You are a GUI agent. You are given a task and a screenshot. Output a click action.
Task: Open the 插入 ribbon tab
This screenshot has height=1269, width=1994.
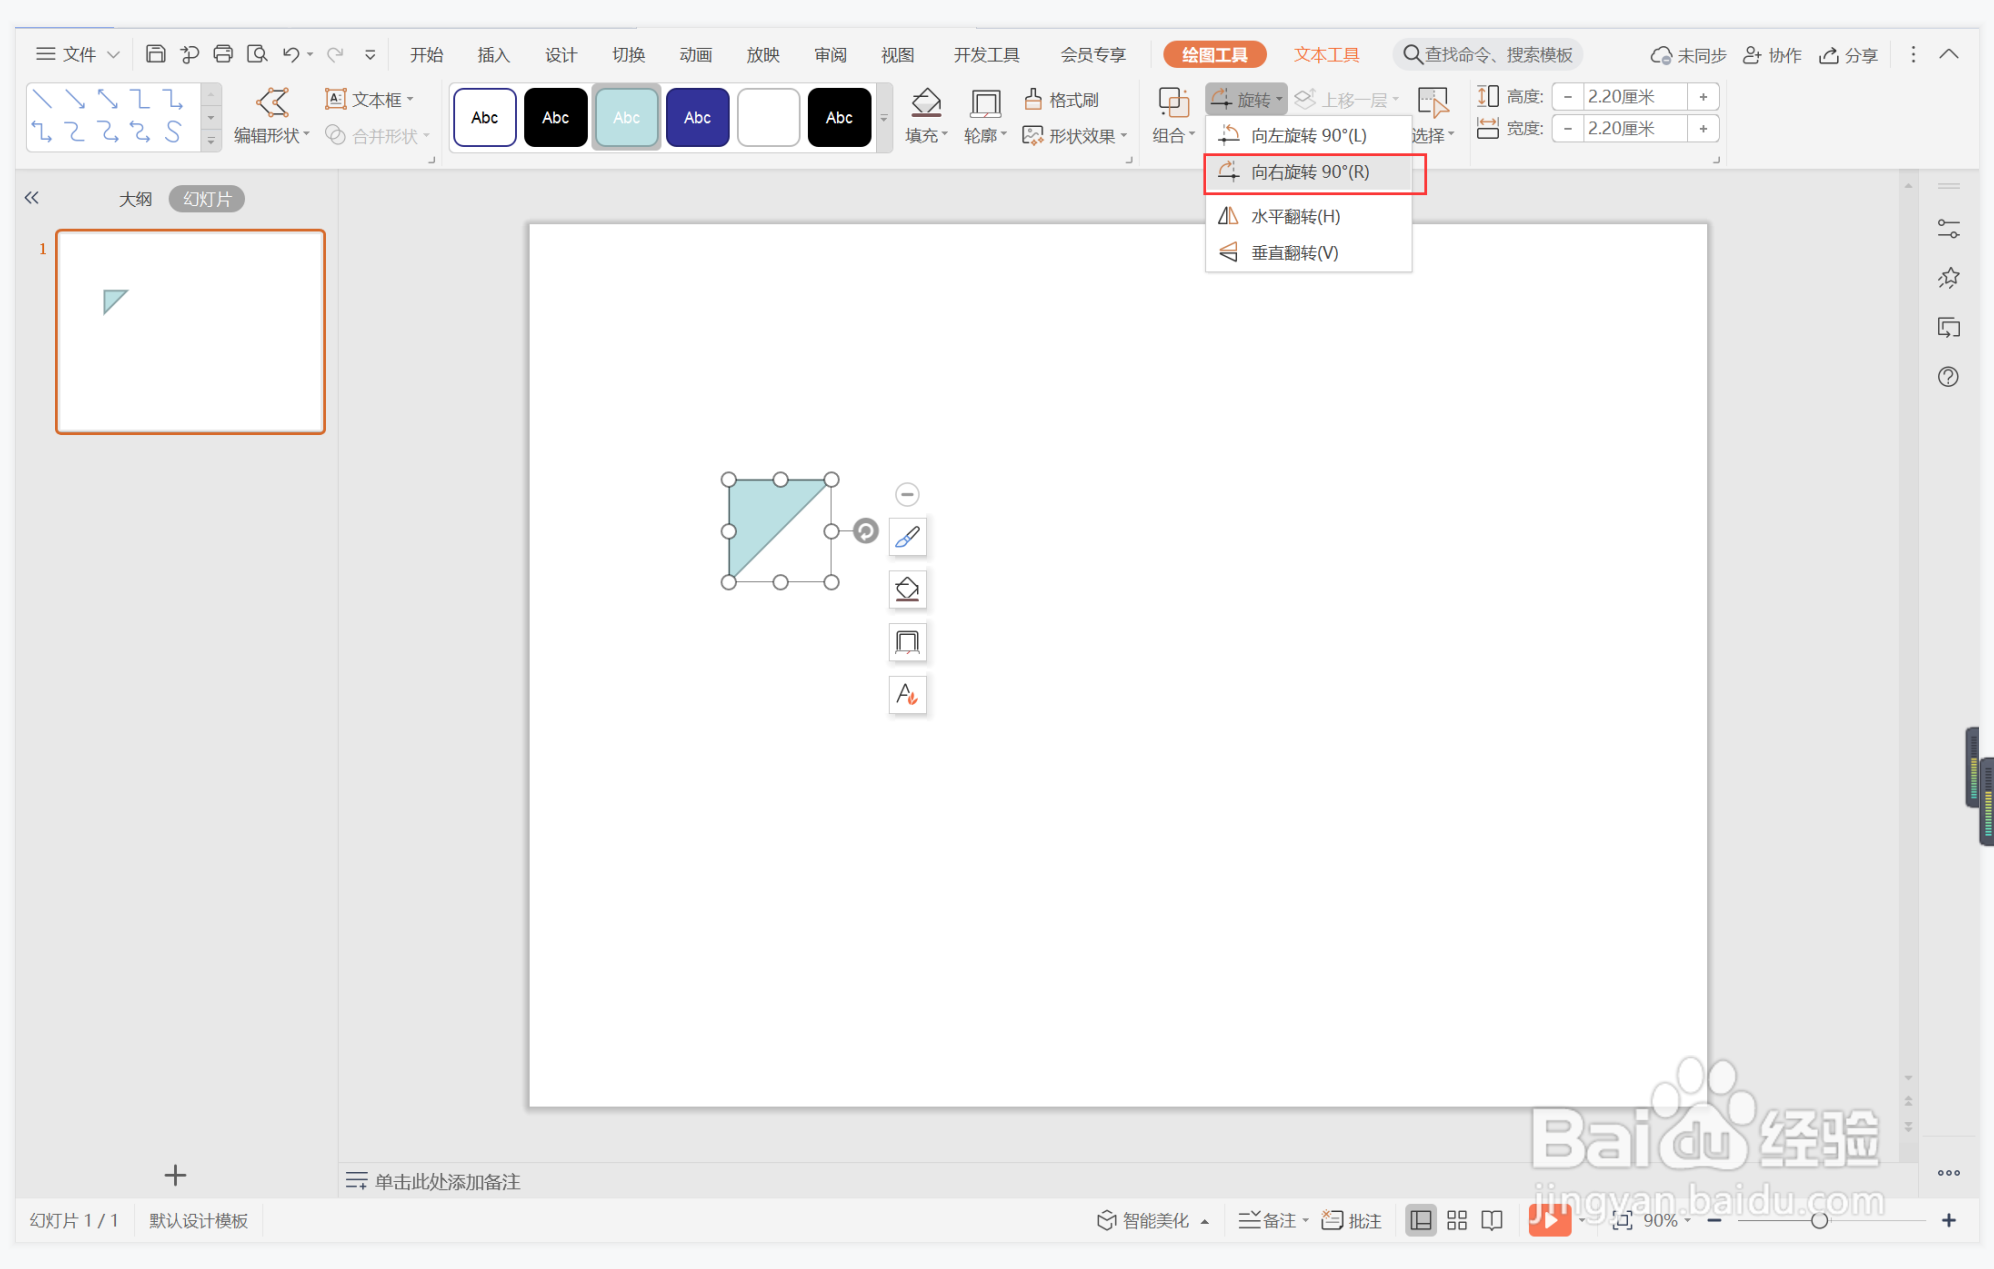pyautogui.click(x=493, y=55)
